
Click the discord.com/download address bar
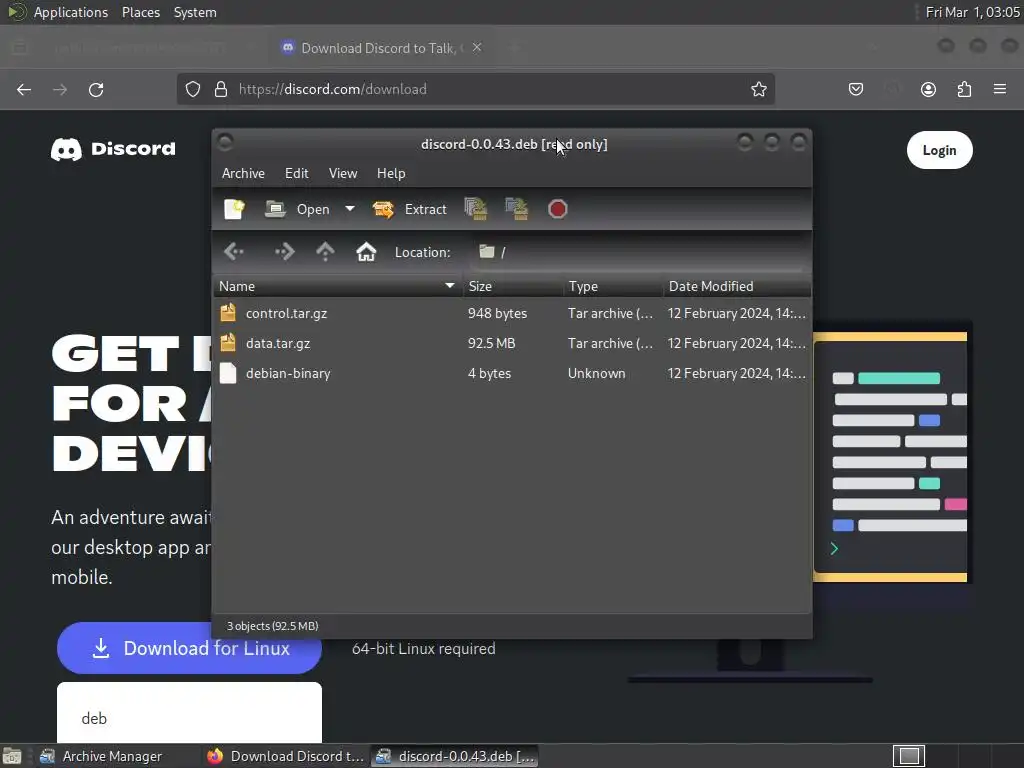475,89
